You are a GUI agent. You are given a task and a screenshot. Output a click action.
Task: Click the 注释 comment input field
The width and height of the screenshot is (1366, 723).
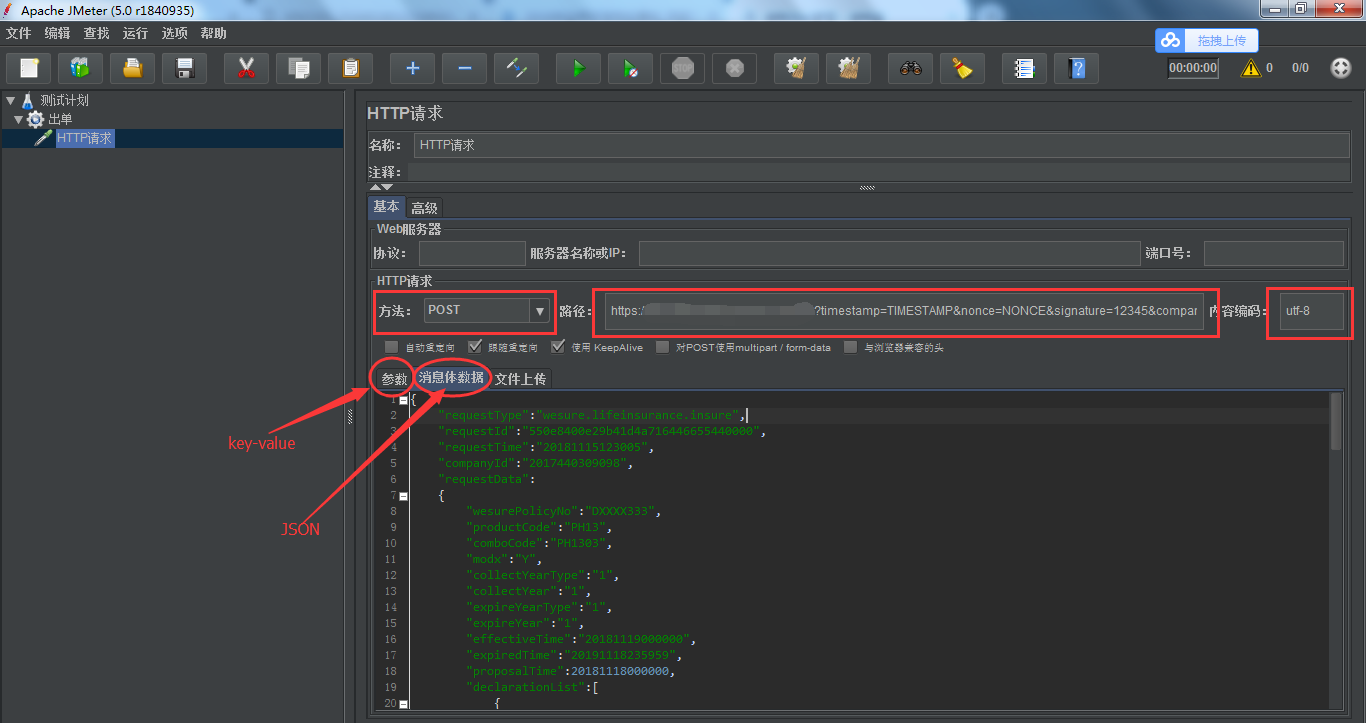pyautogui.click(x=879, y=173)
